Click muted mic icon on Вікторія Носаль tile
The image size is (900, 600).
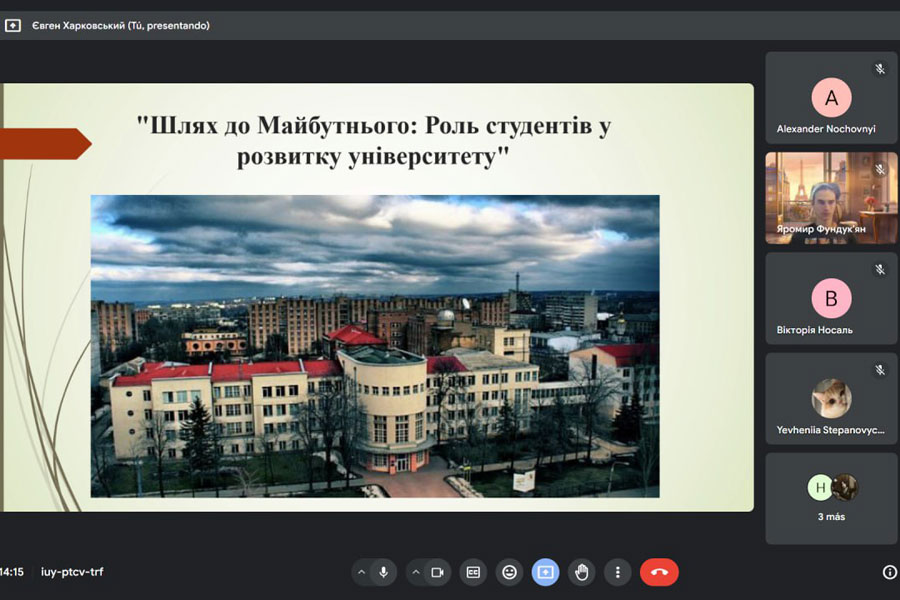[x=880, y=269]
